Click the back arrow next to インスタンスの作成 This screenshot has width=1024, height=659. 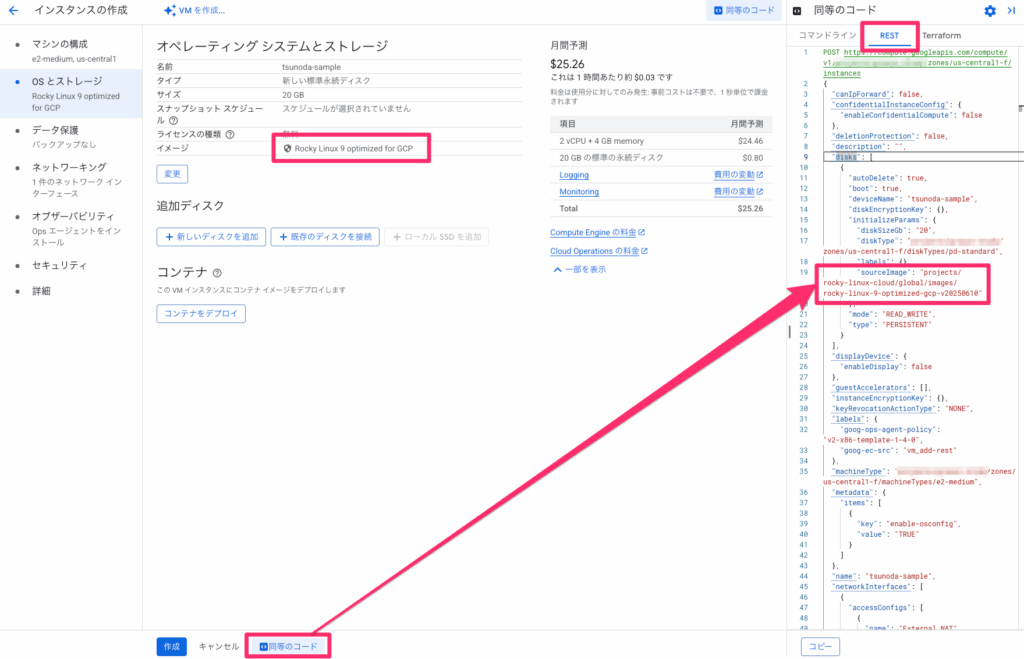[13, 10]
